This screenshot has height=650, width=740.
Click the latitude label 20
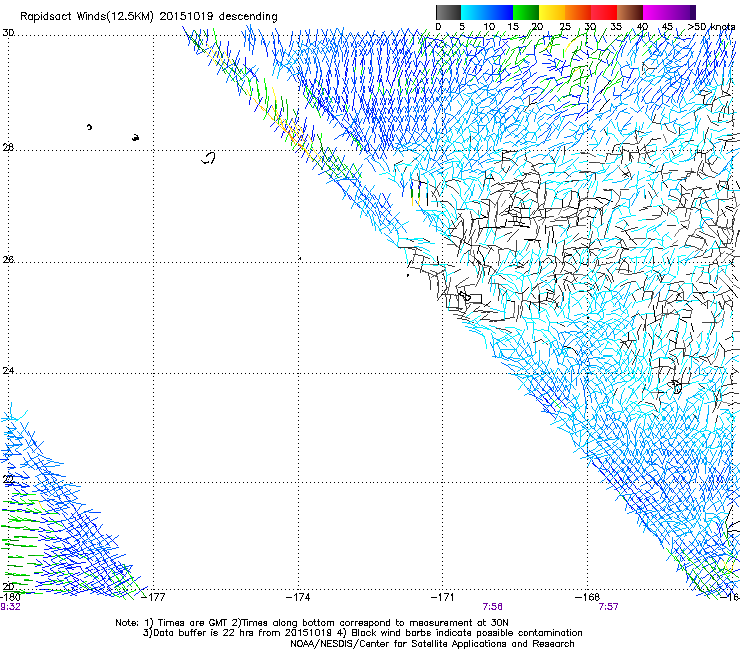(8, 586)
